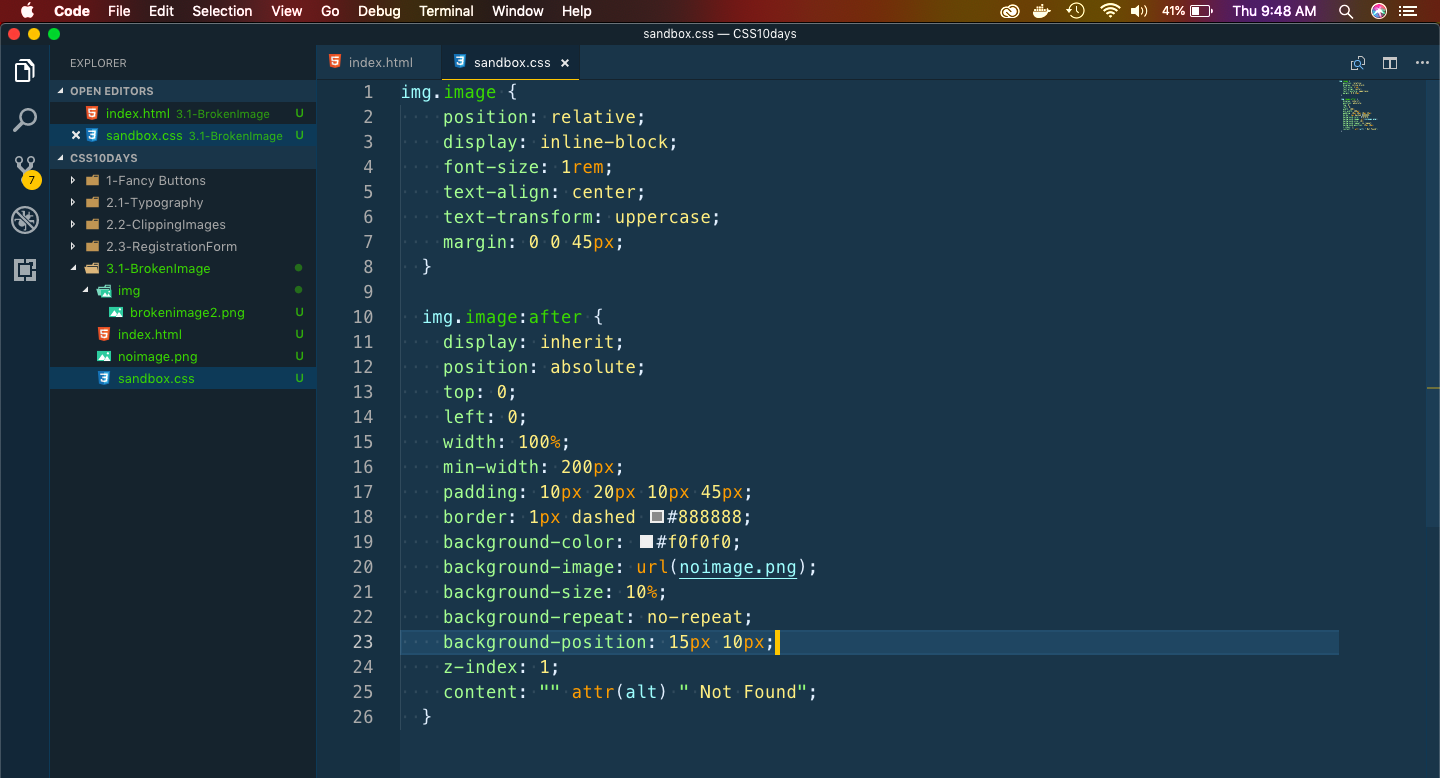Open the Search view in activity bar
The image size is (1440, 778).
pos(25,121)
